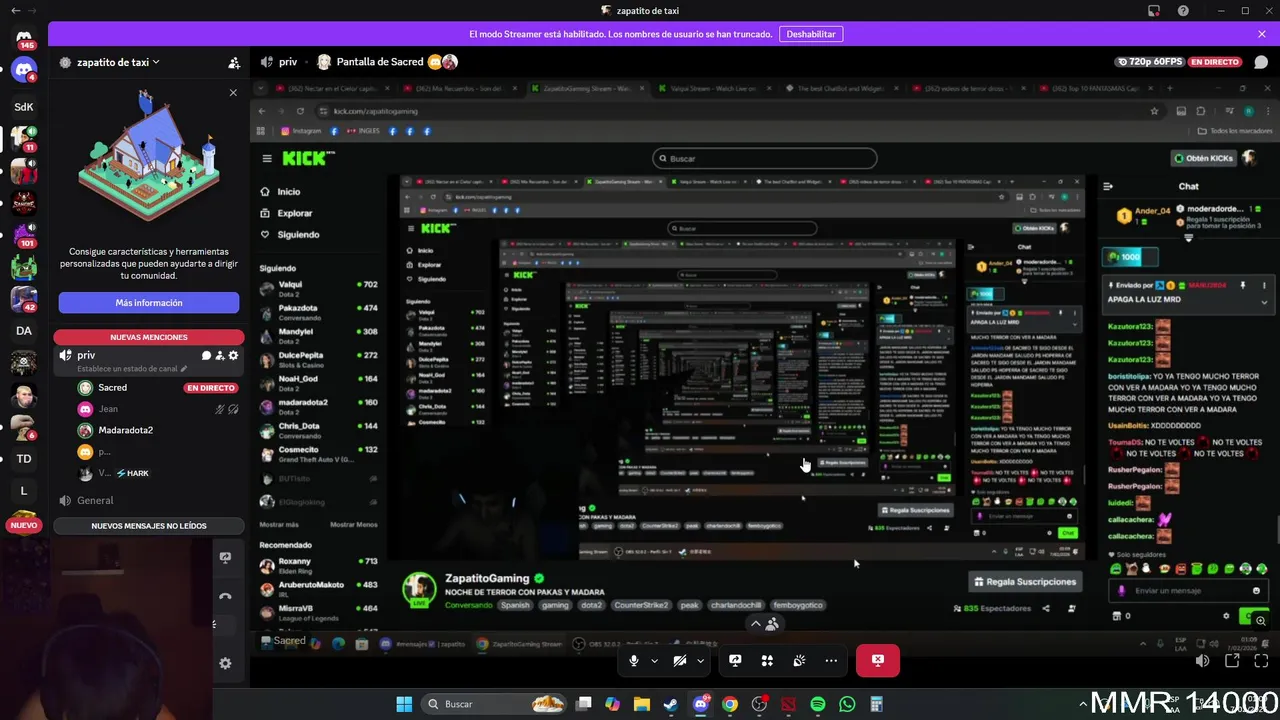Open Discord inbox icon in title bar
1280x720 pixels.
(x=1154, y=11)
